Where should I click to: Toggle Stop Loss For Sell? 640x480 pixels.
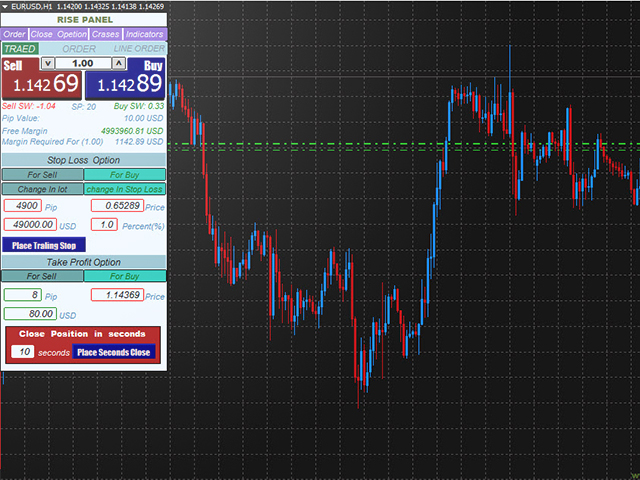coord(41,174)
